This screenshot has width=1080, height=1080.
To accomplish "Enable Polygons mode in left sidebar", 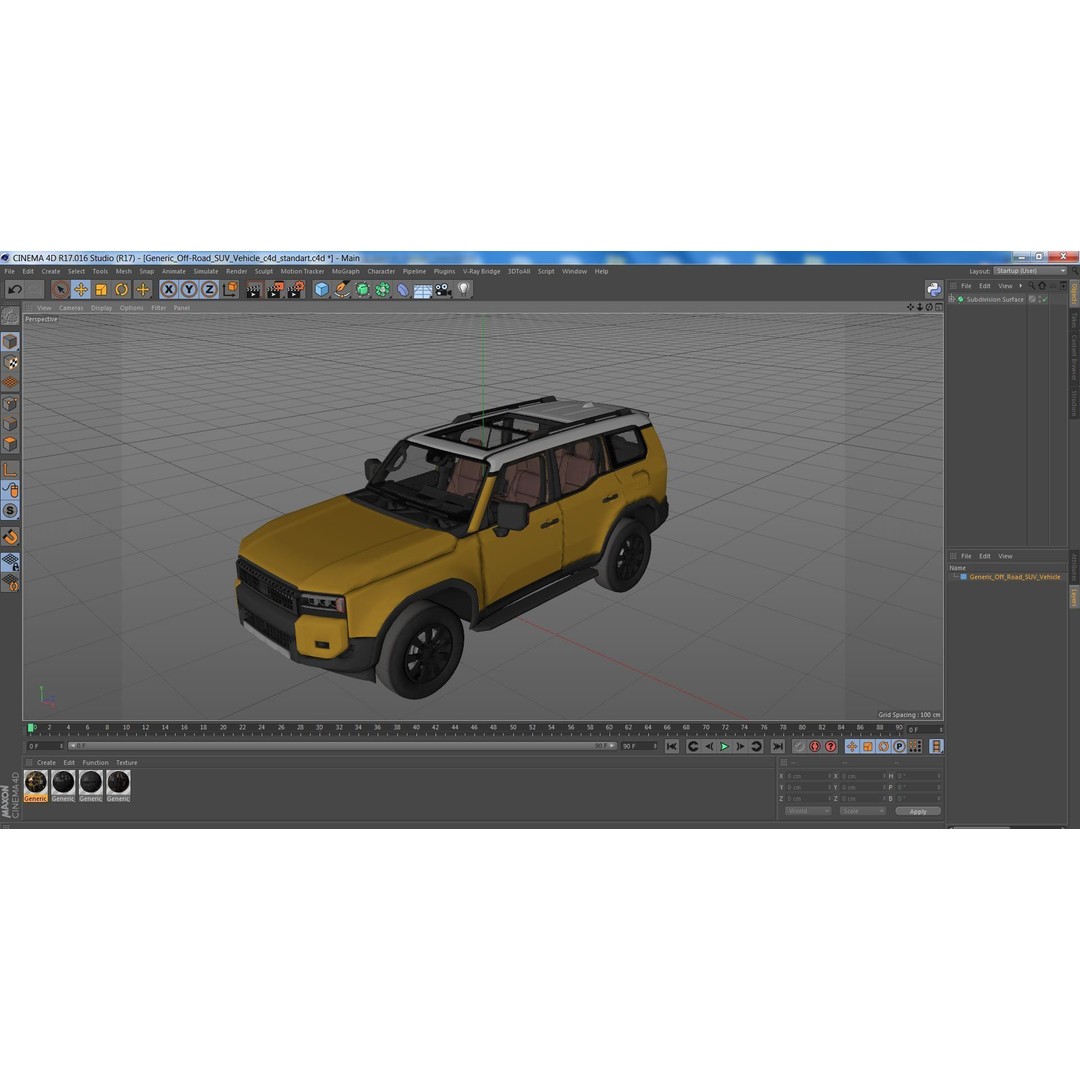I will point(10,444).
